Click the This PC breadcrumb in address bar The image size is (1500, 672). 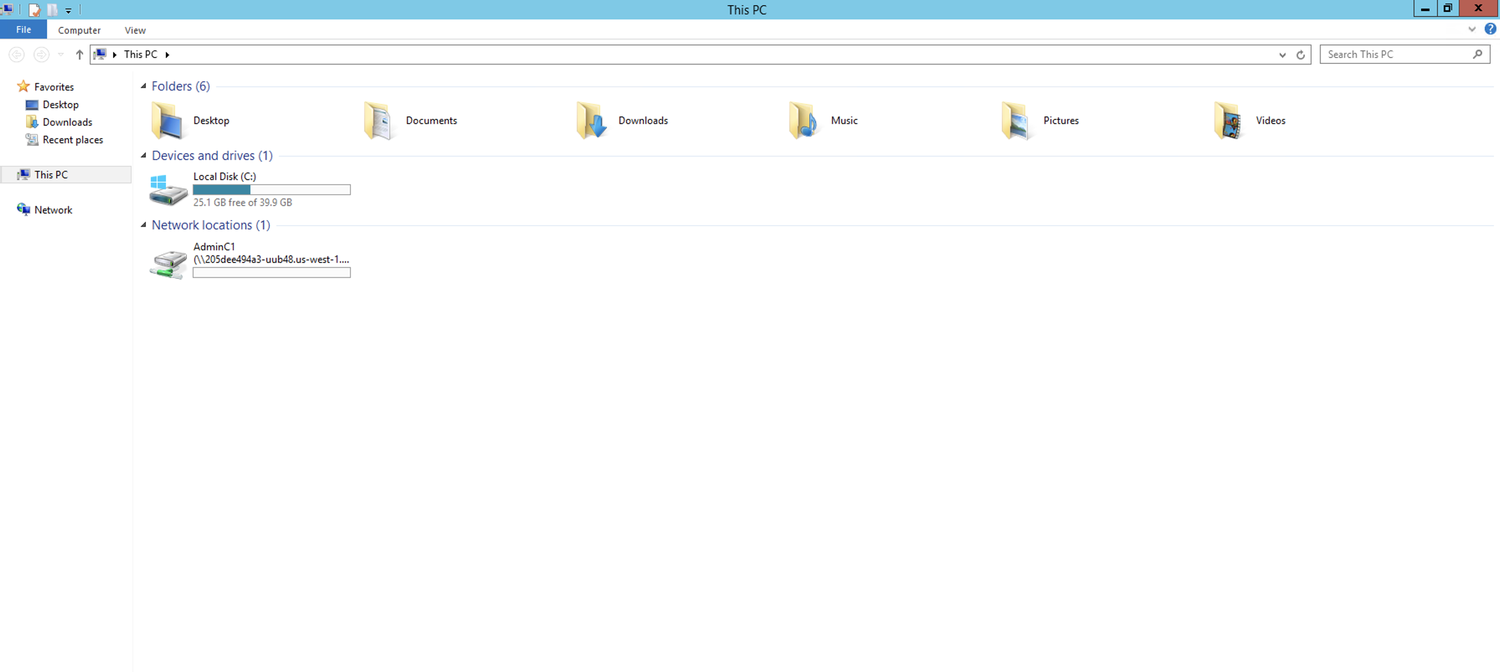click(141, 55)
